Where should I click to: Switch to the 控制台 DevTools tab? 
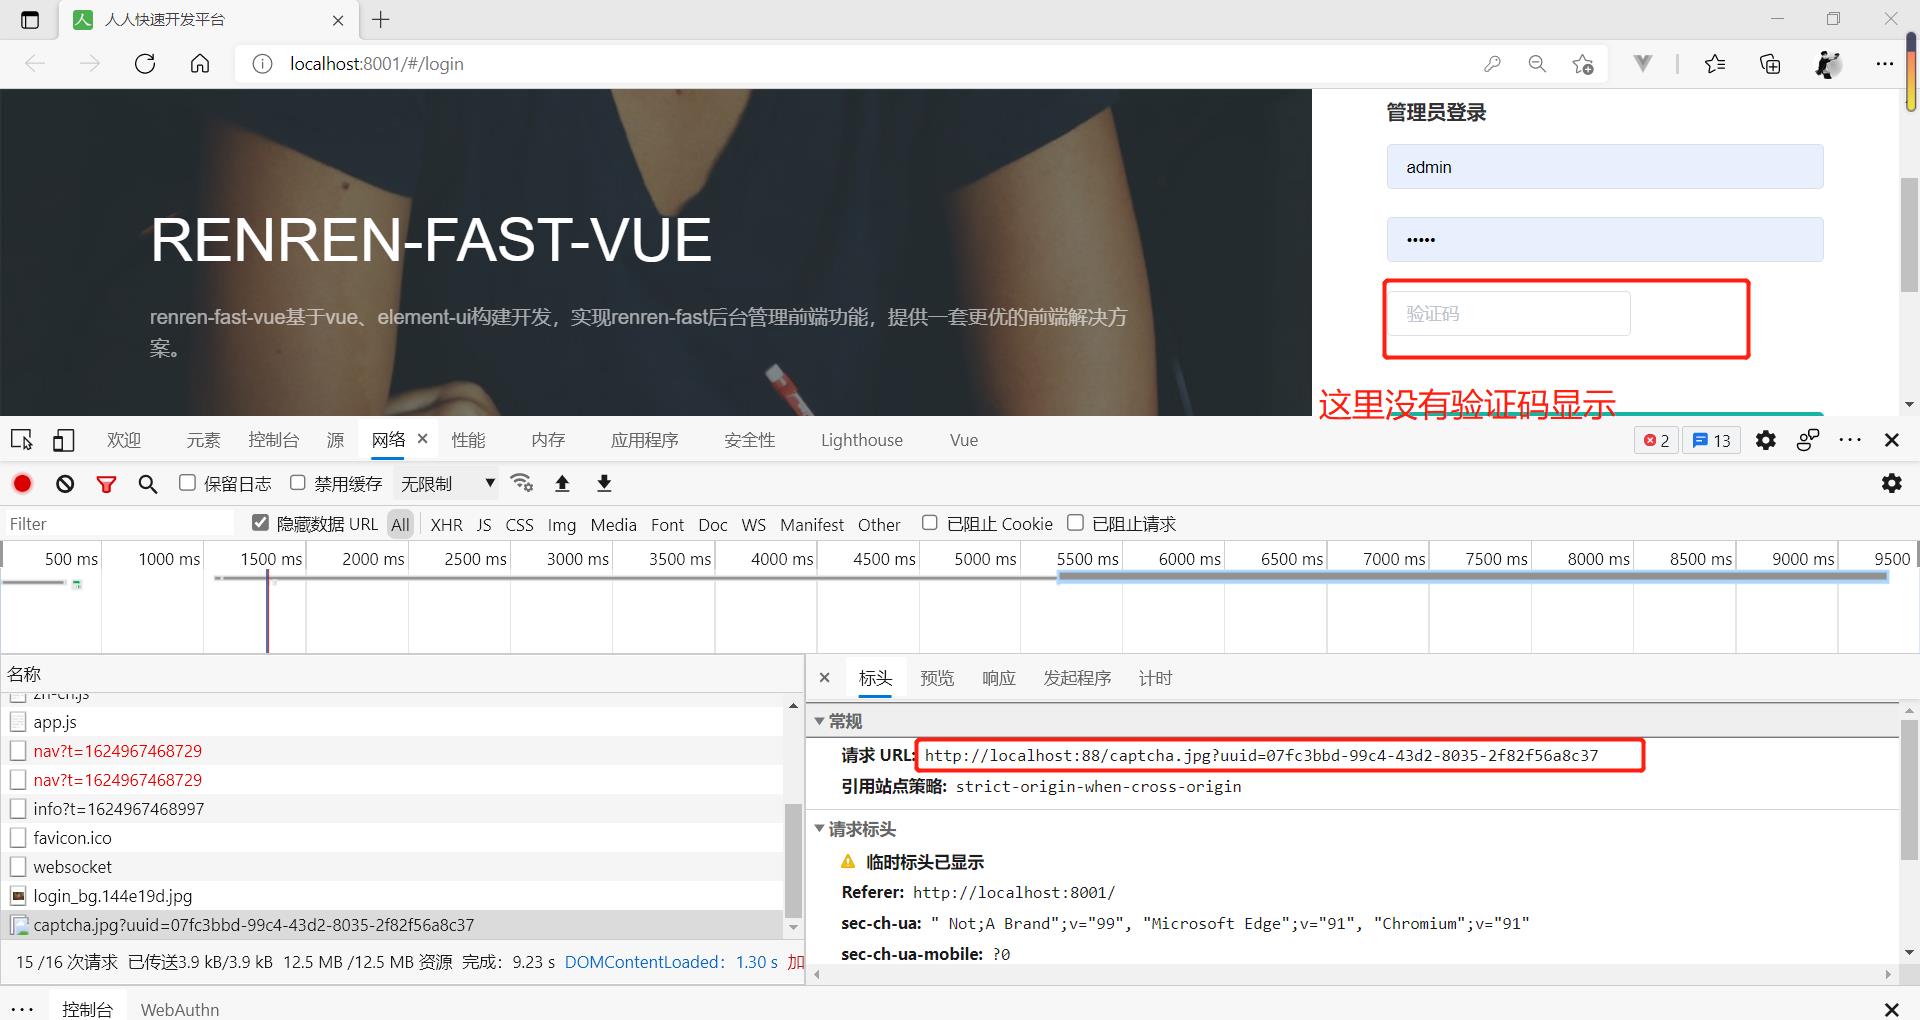(274, 440)
